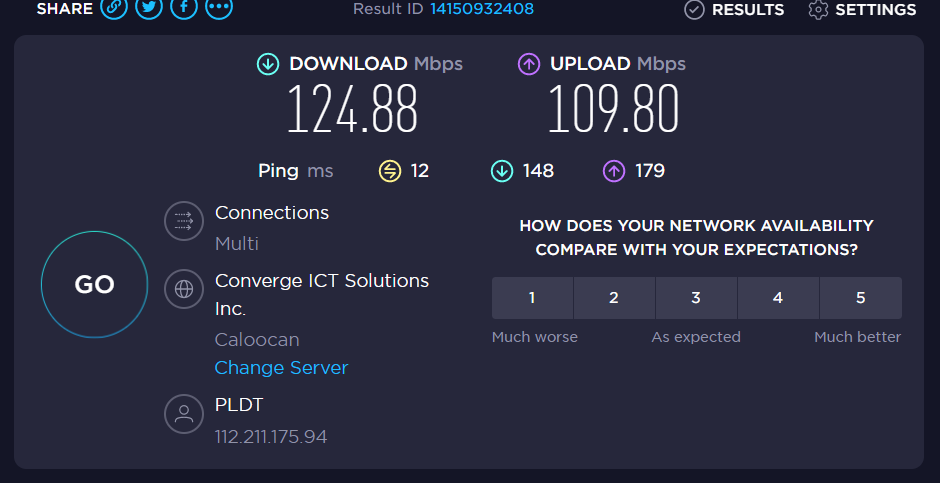Copy the share link icon
Viewport: 940px width, 483px height.
(114, 8)
